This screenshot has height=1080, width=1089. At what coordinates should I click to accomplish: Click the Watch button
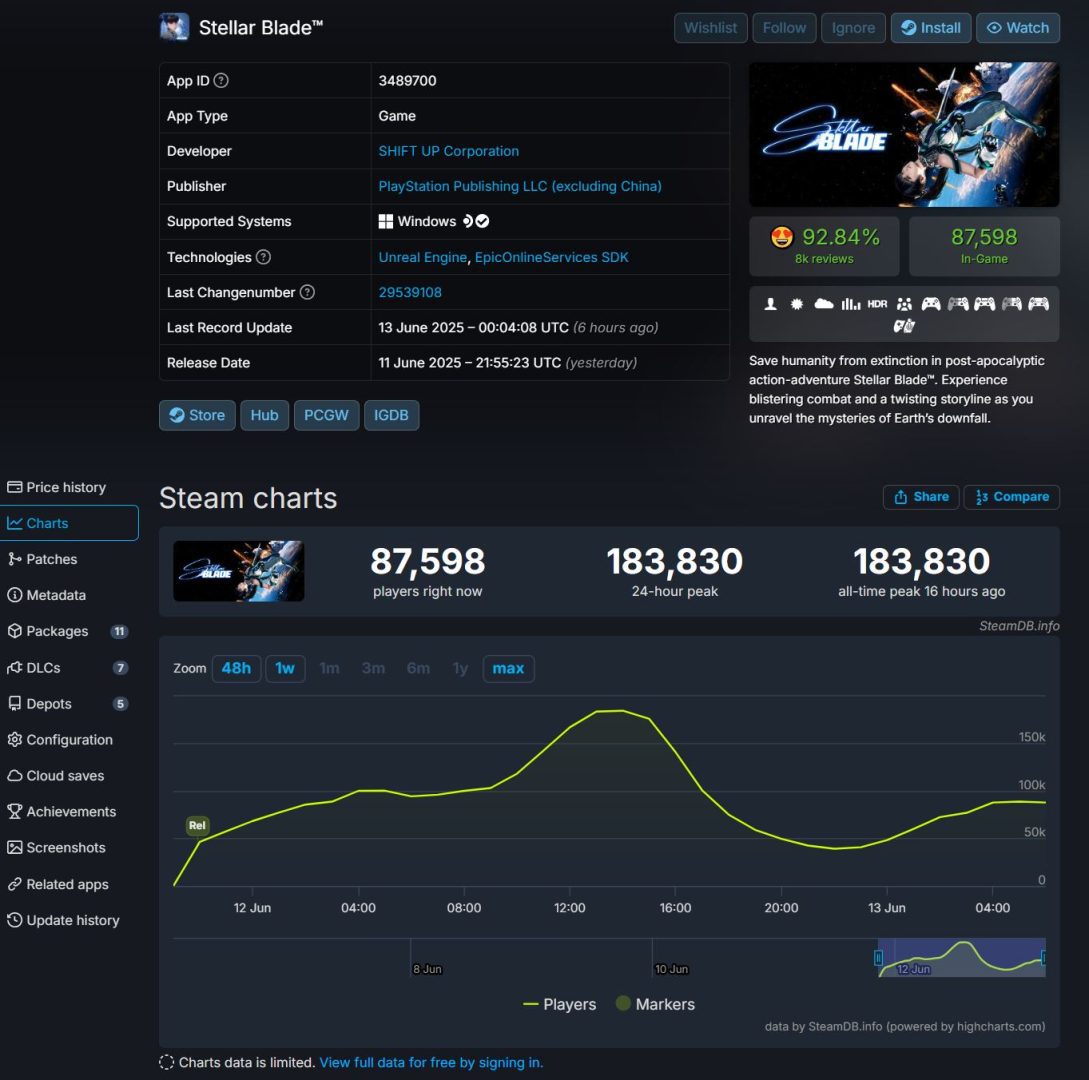coord(1017,28)
